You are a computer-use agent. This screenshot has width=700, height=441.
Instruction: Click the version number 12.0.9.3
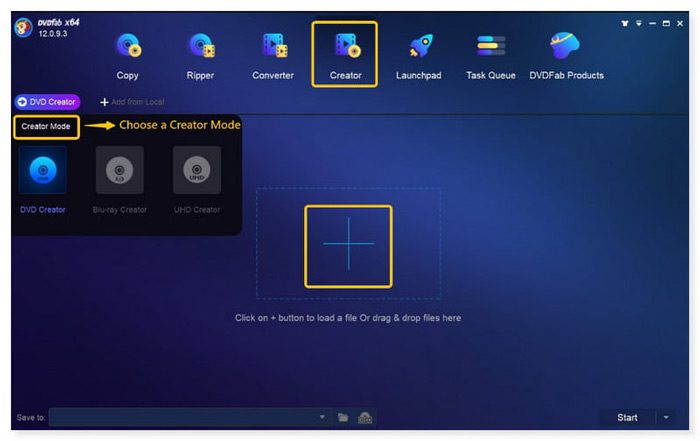point(53,34)
